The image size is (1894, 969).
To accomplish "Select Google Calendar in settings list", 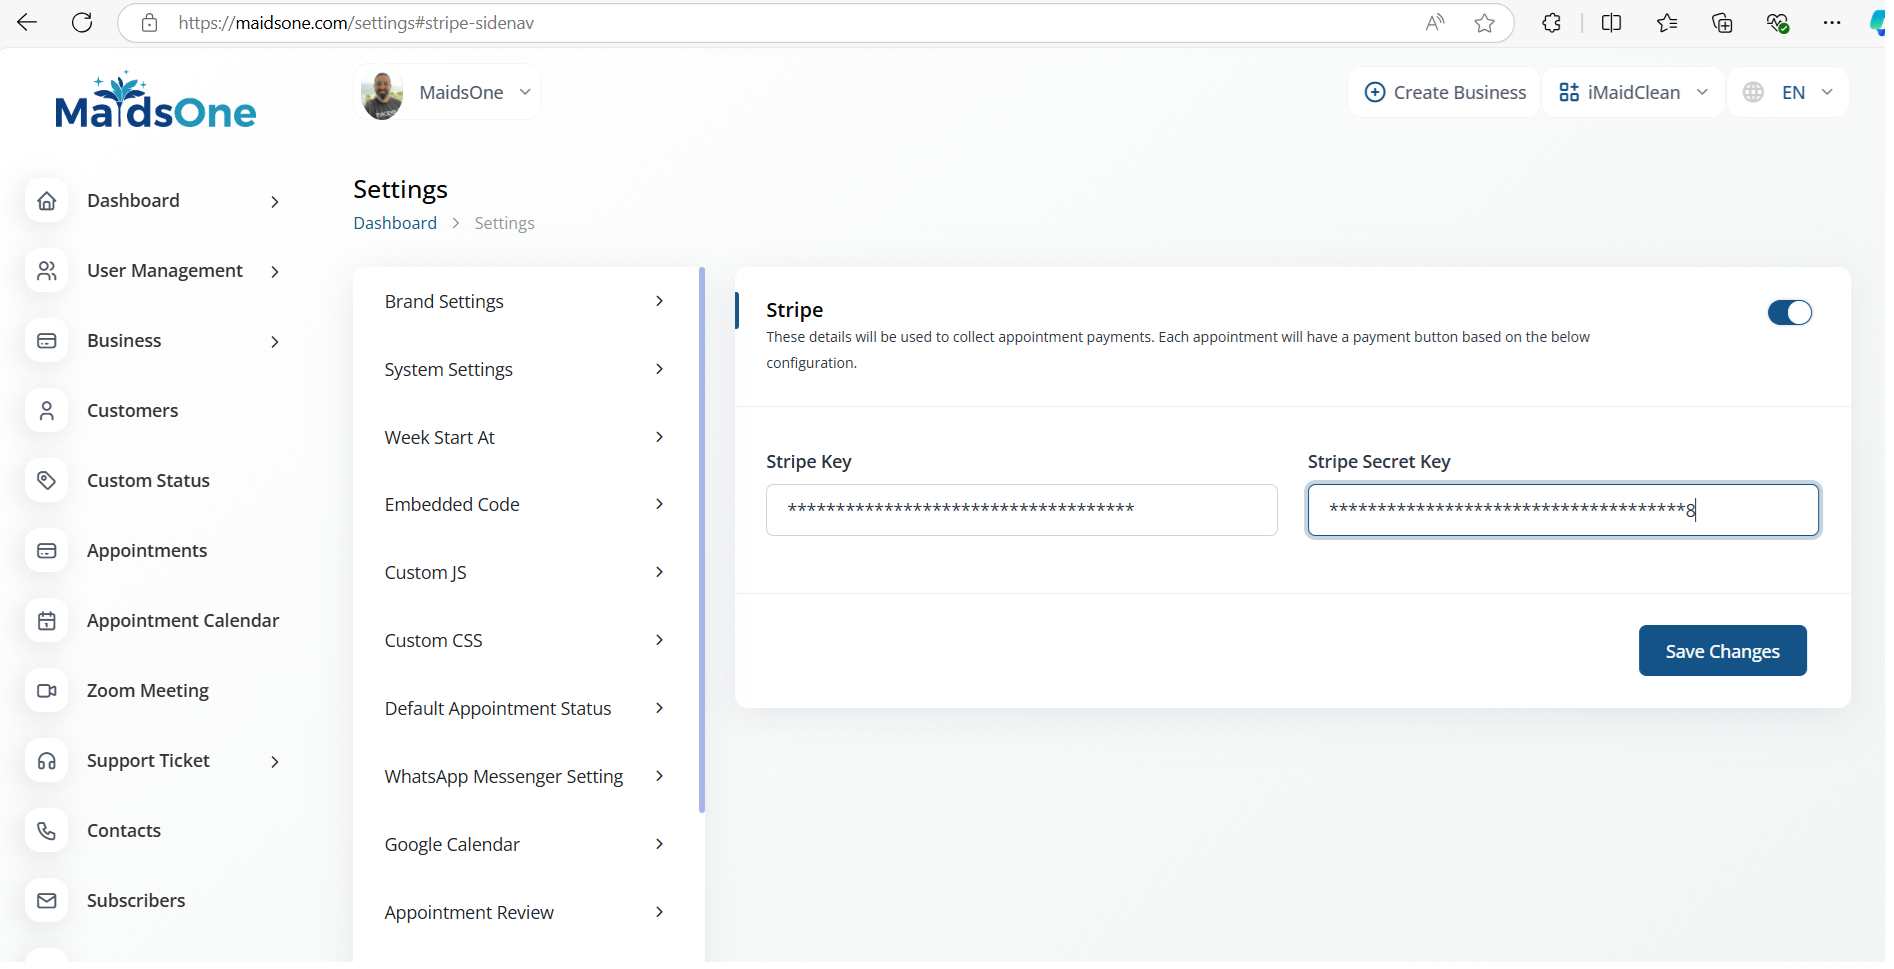I will point(524,845).
